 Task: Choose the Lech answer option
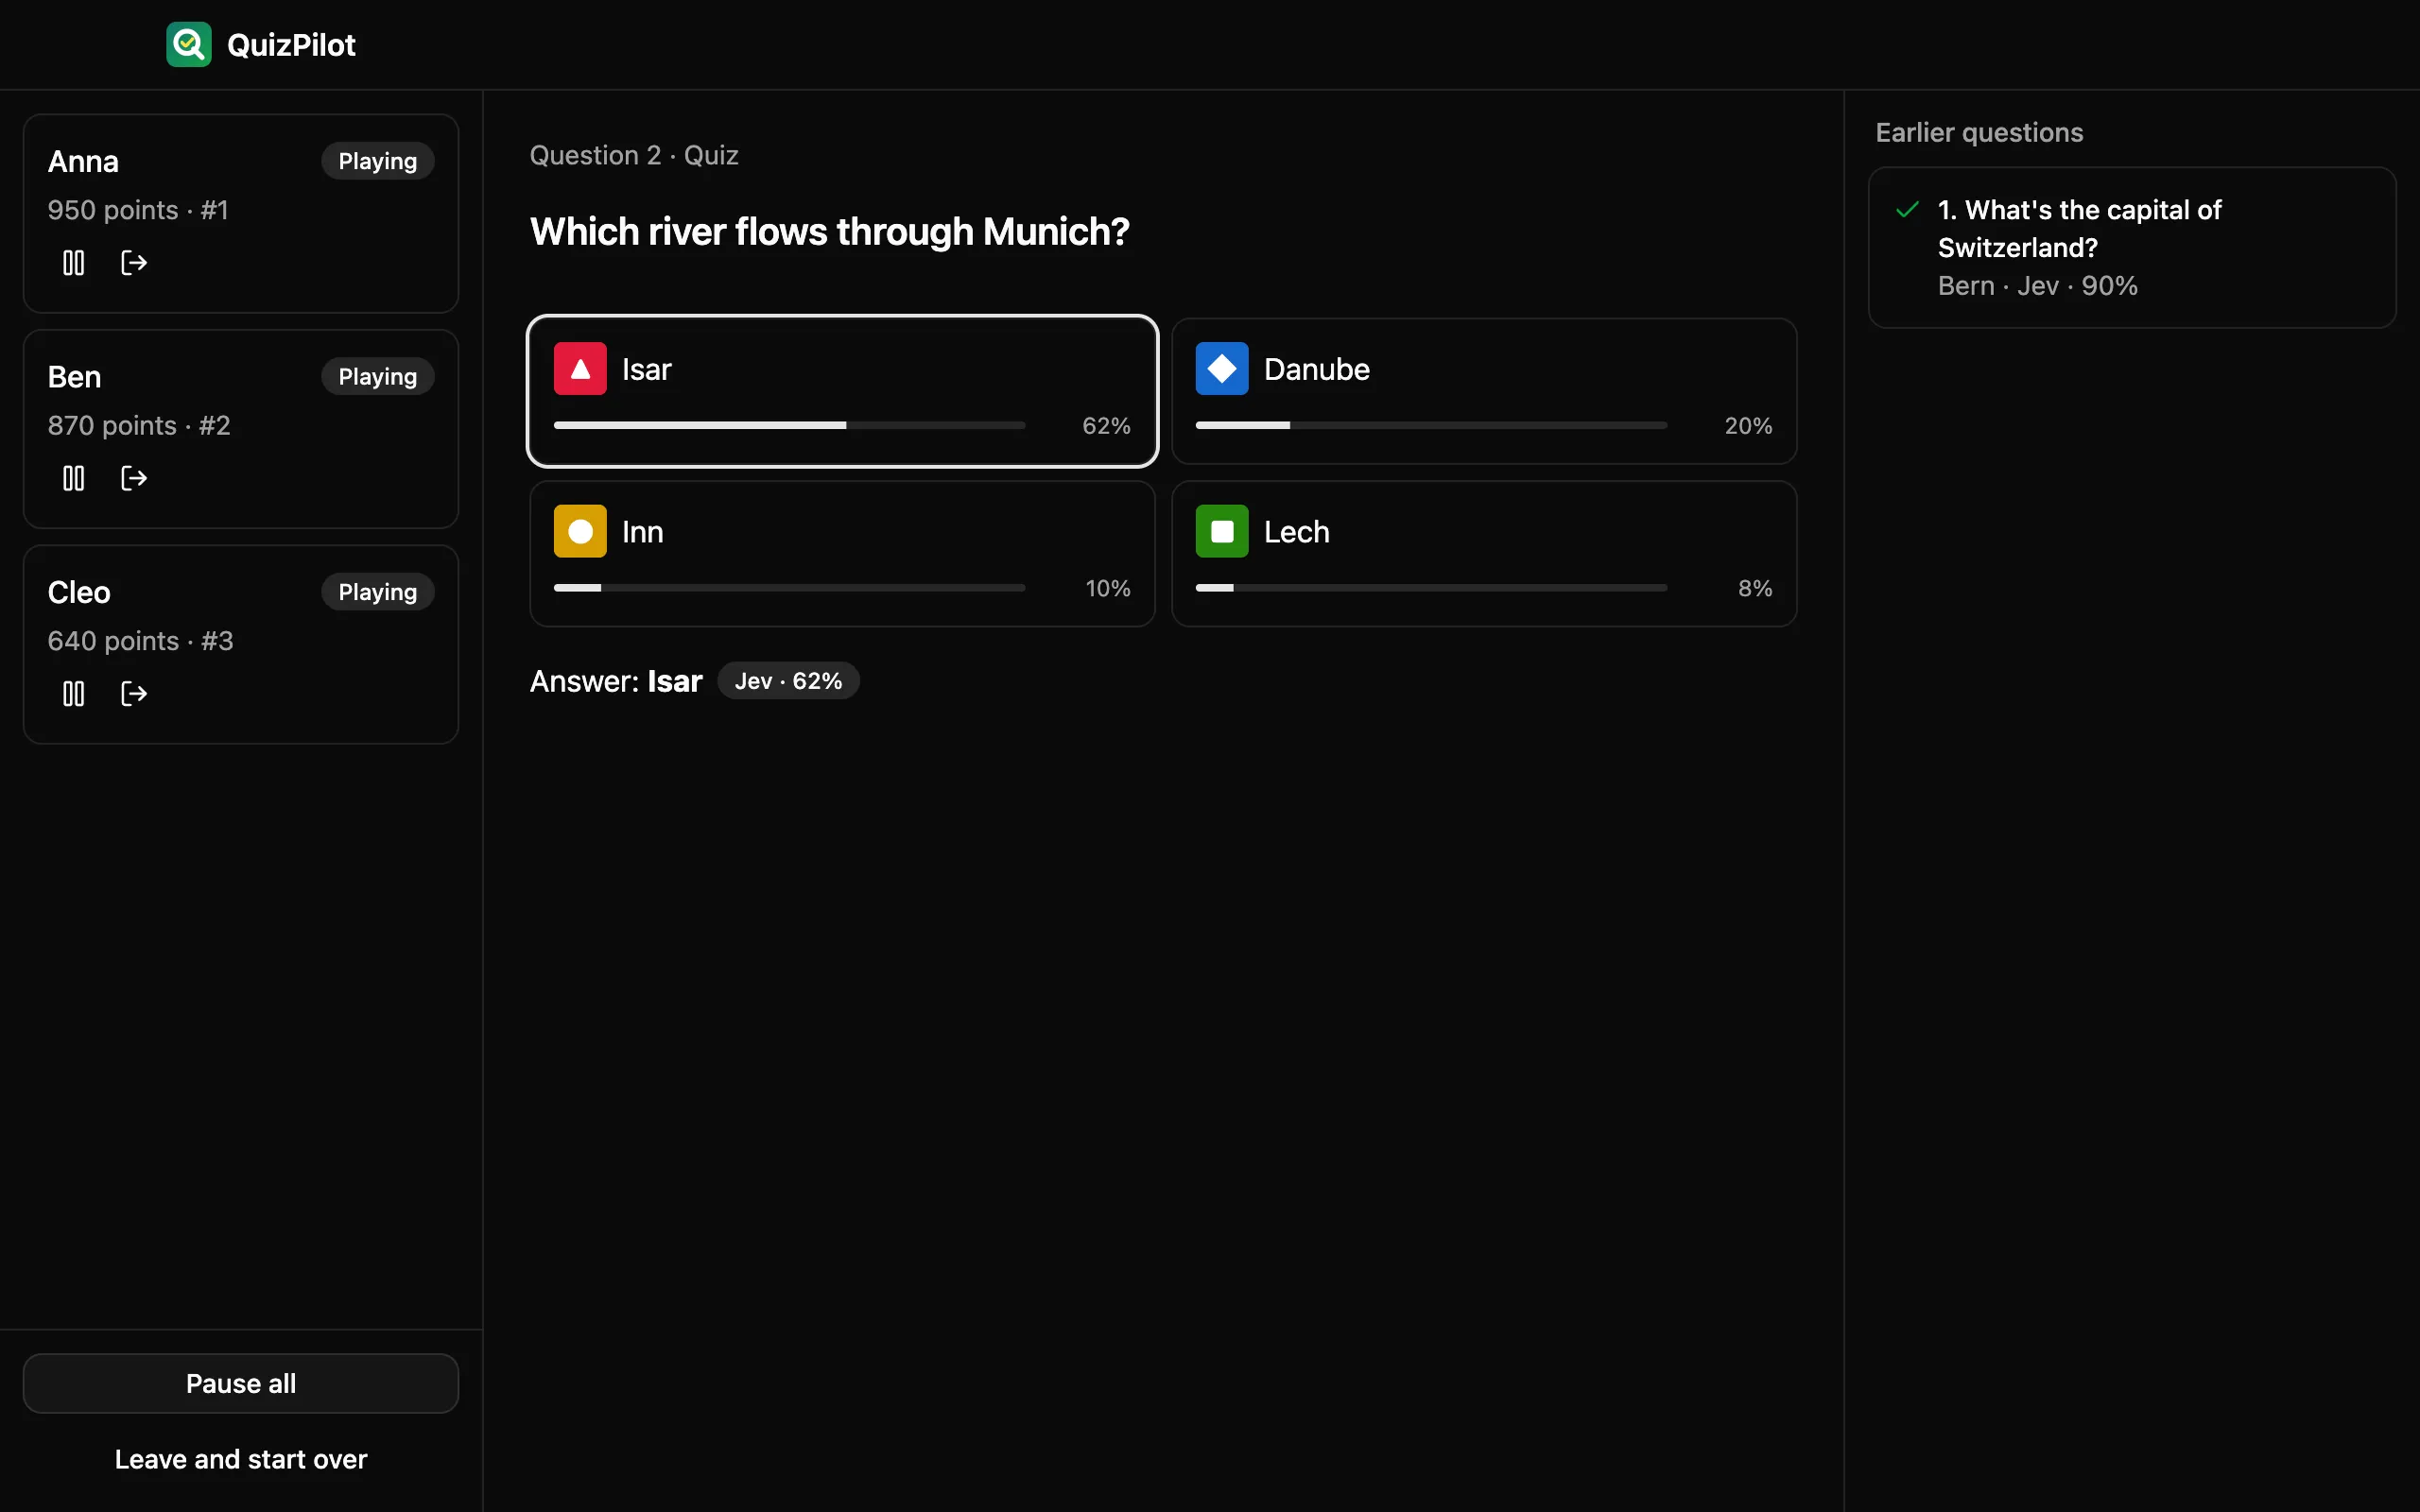[x=1484, y=554]
